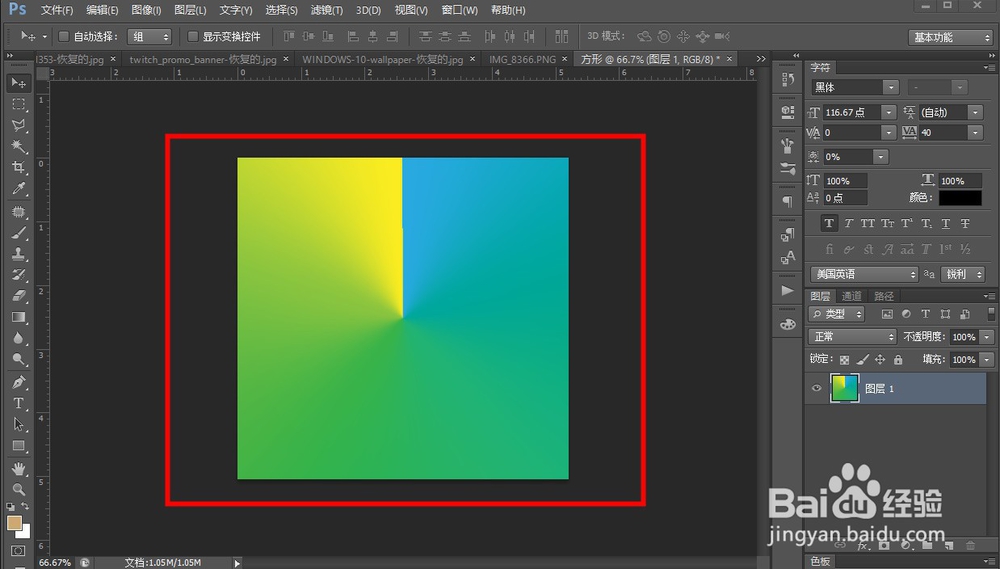The height and width of the screenshot is (569, 1000).
Task: Swap foreground and background colors
Action: (25, 506)
